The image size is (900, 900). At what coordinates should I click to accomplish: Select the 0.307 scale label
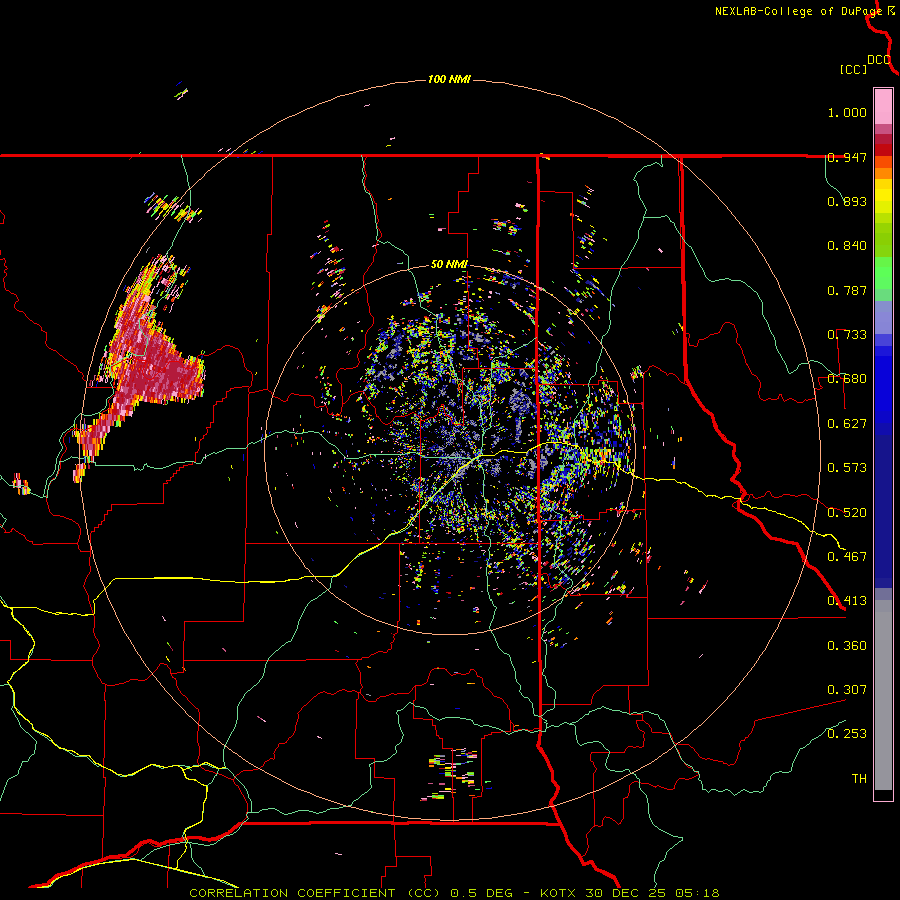coord(847,690)
